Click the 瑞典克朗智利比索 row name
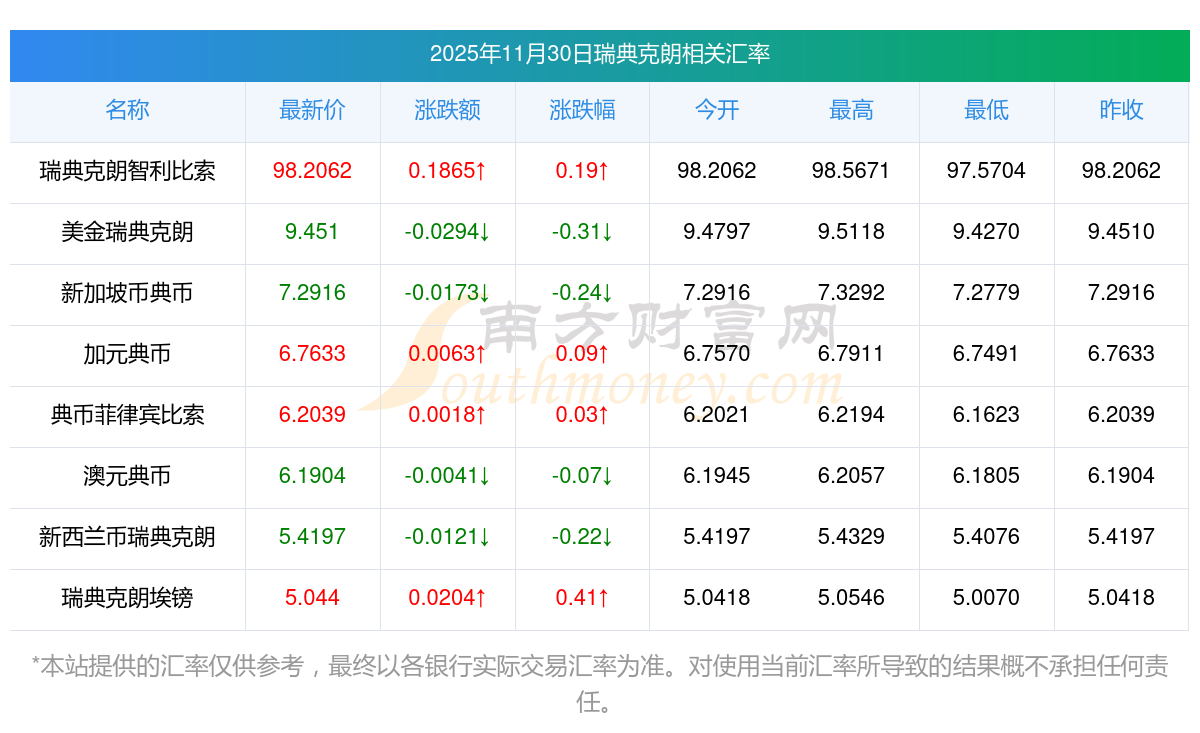 pyautogui.click(x=127, y=171)
